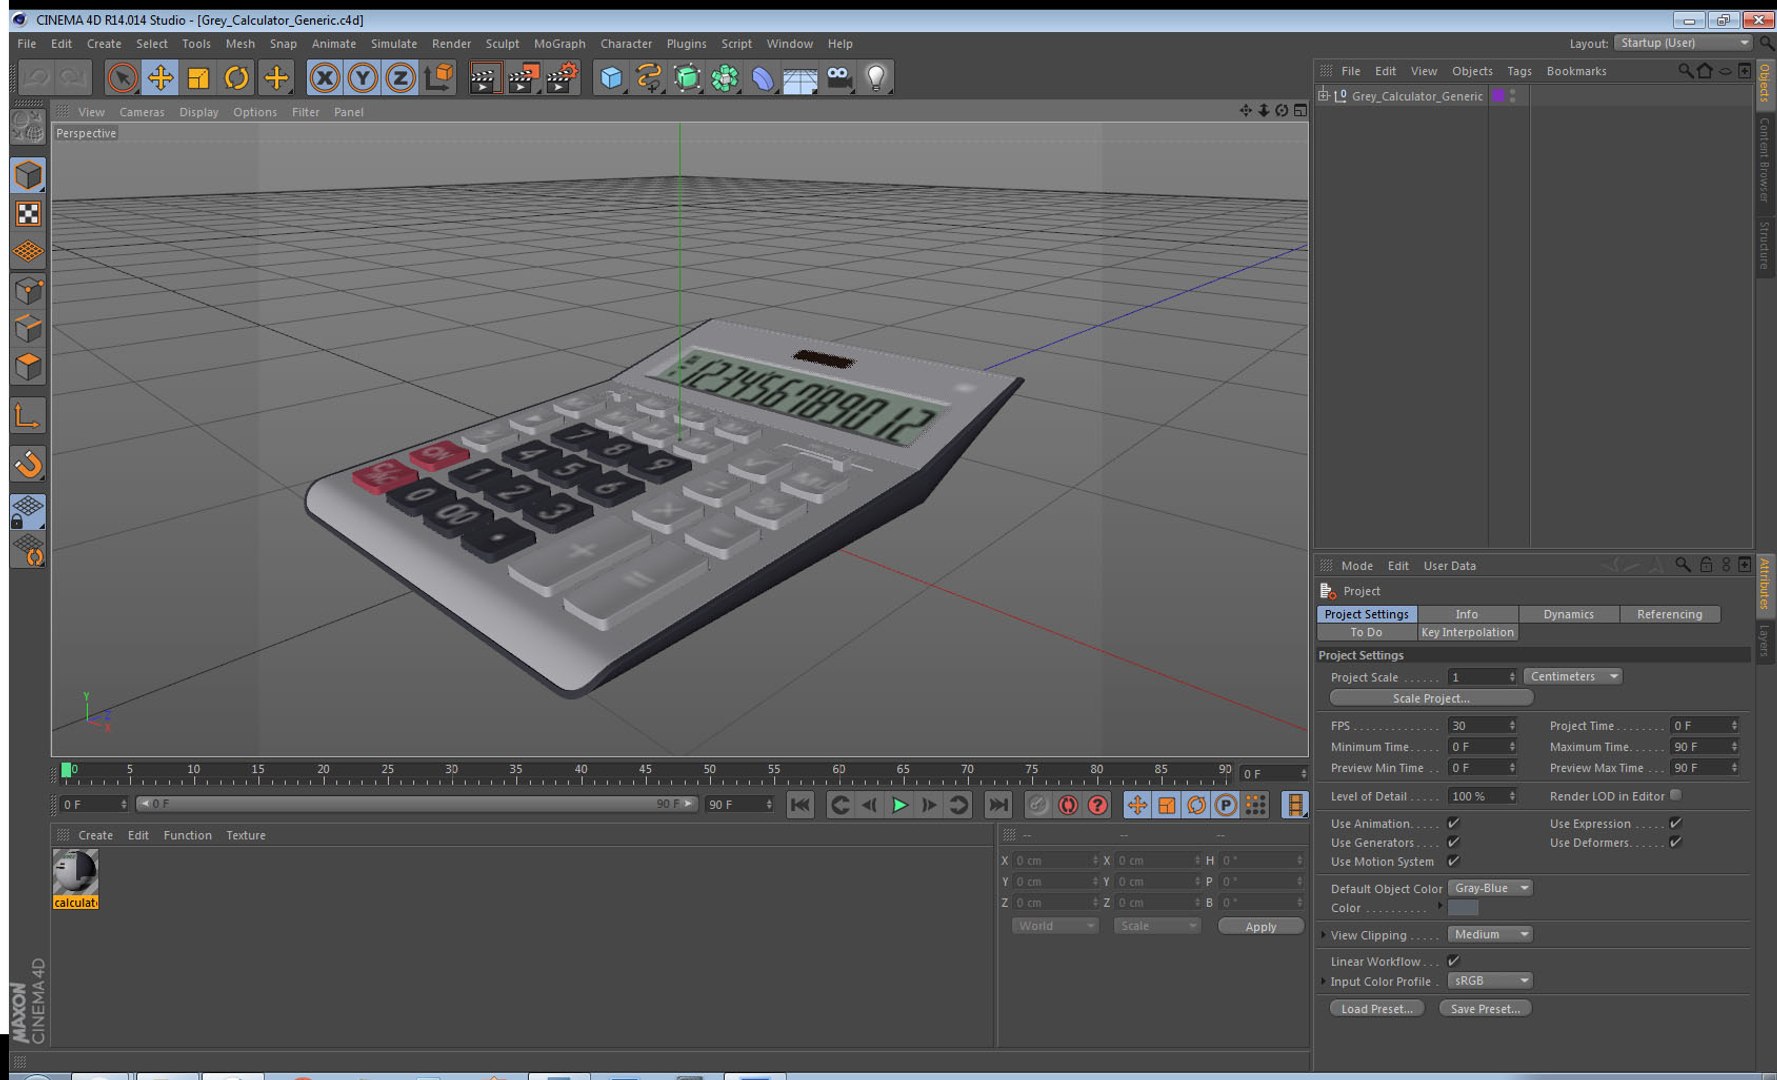1777x1080 pixels.
Task: Select Polygons mode in left palette
Action: [28, 367]
